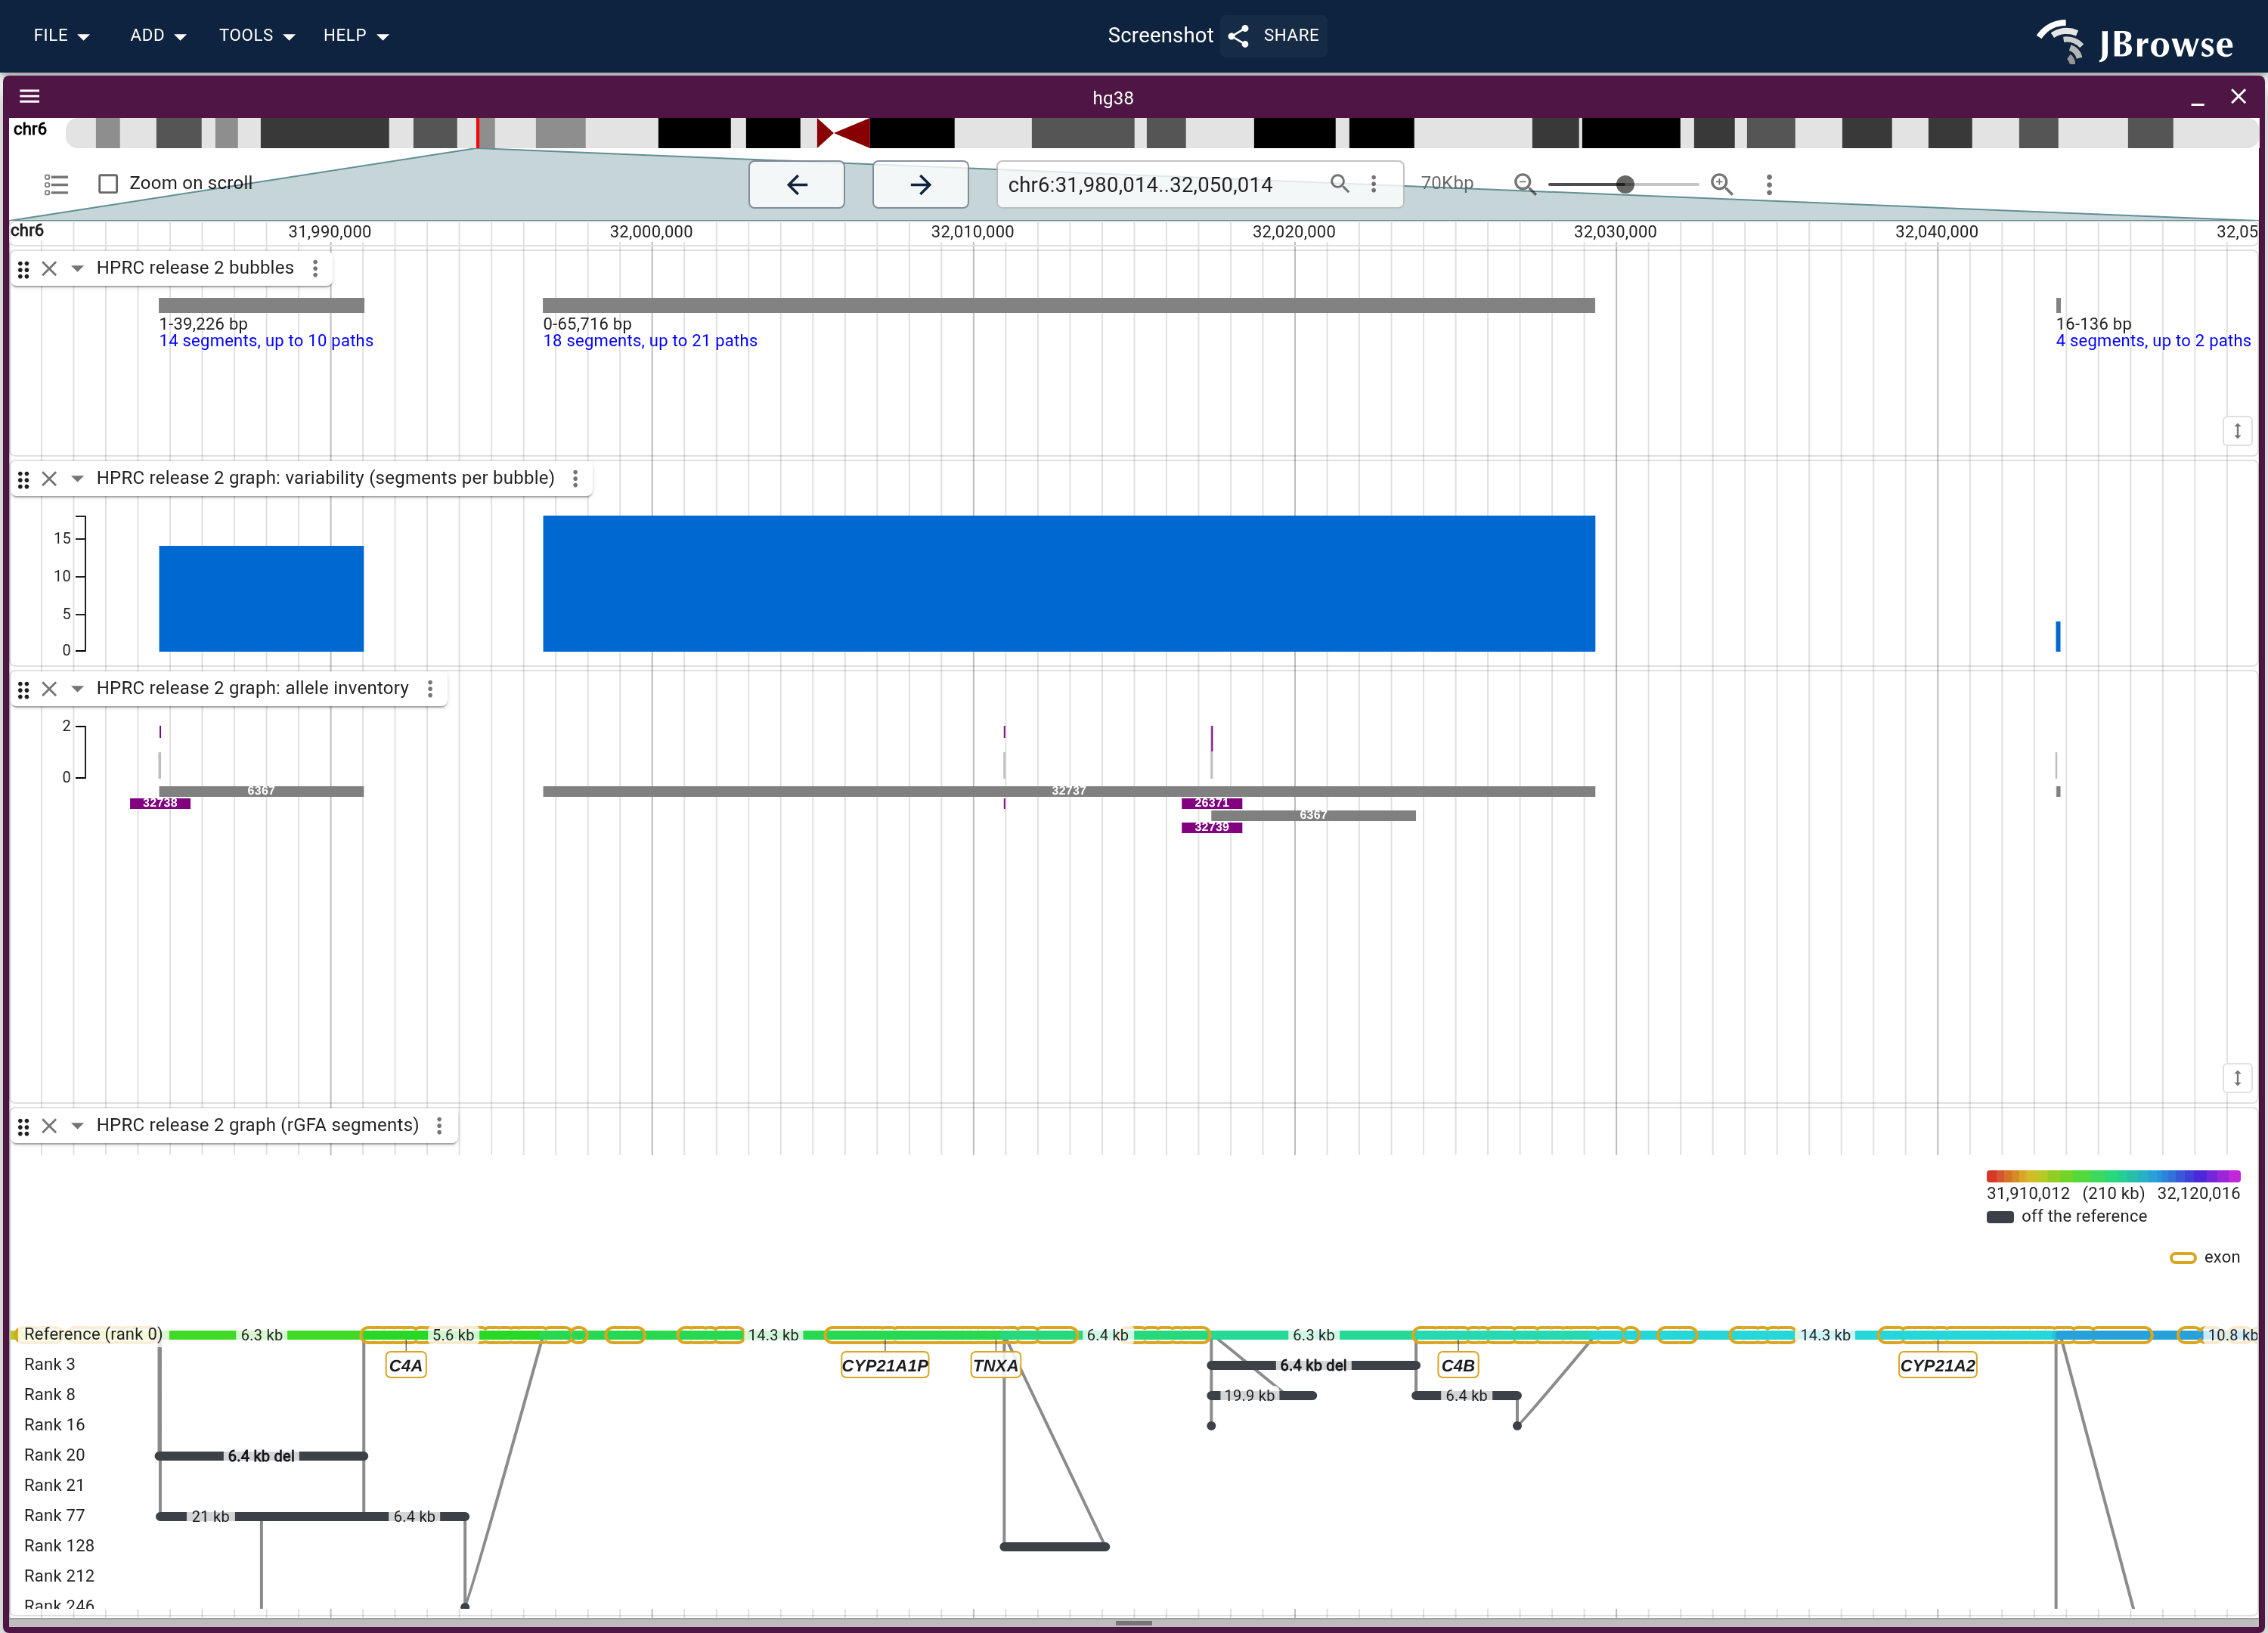Collapse the HPRC release 2 bubbles track

click(x=77, y=268)
